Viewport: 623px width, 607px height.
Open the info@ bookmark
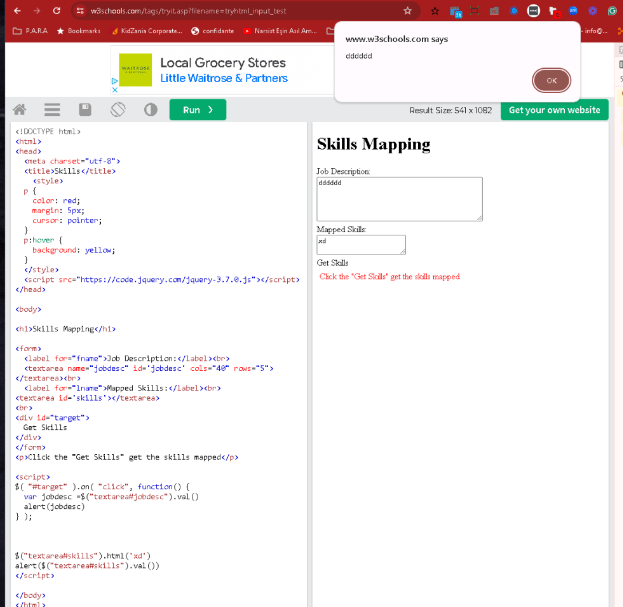tap(595, 31)
